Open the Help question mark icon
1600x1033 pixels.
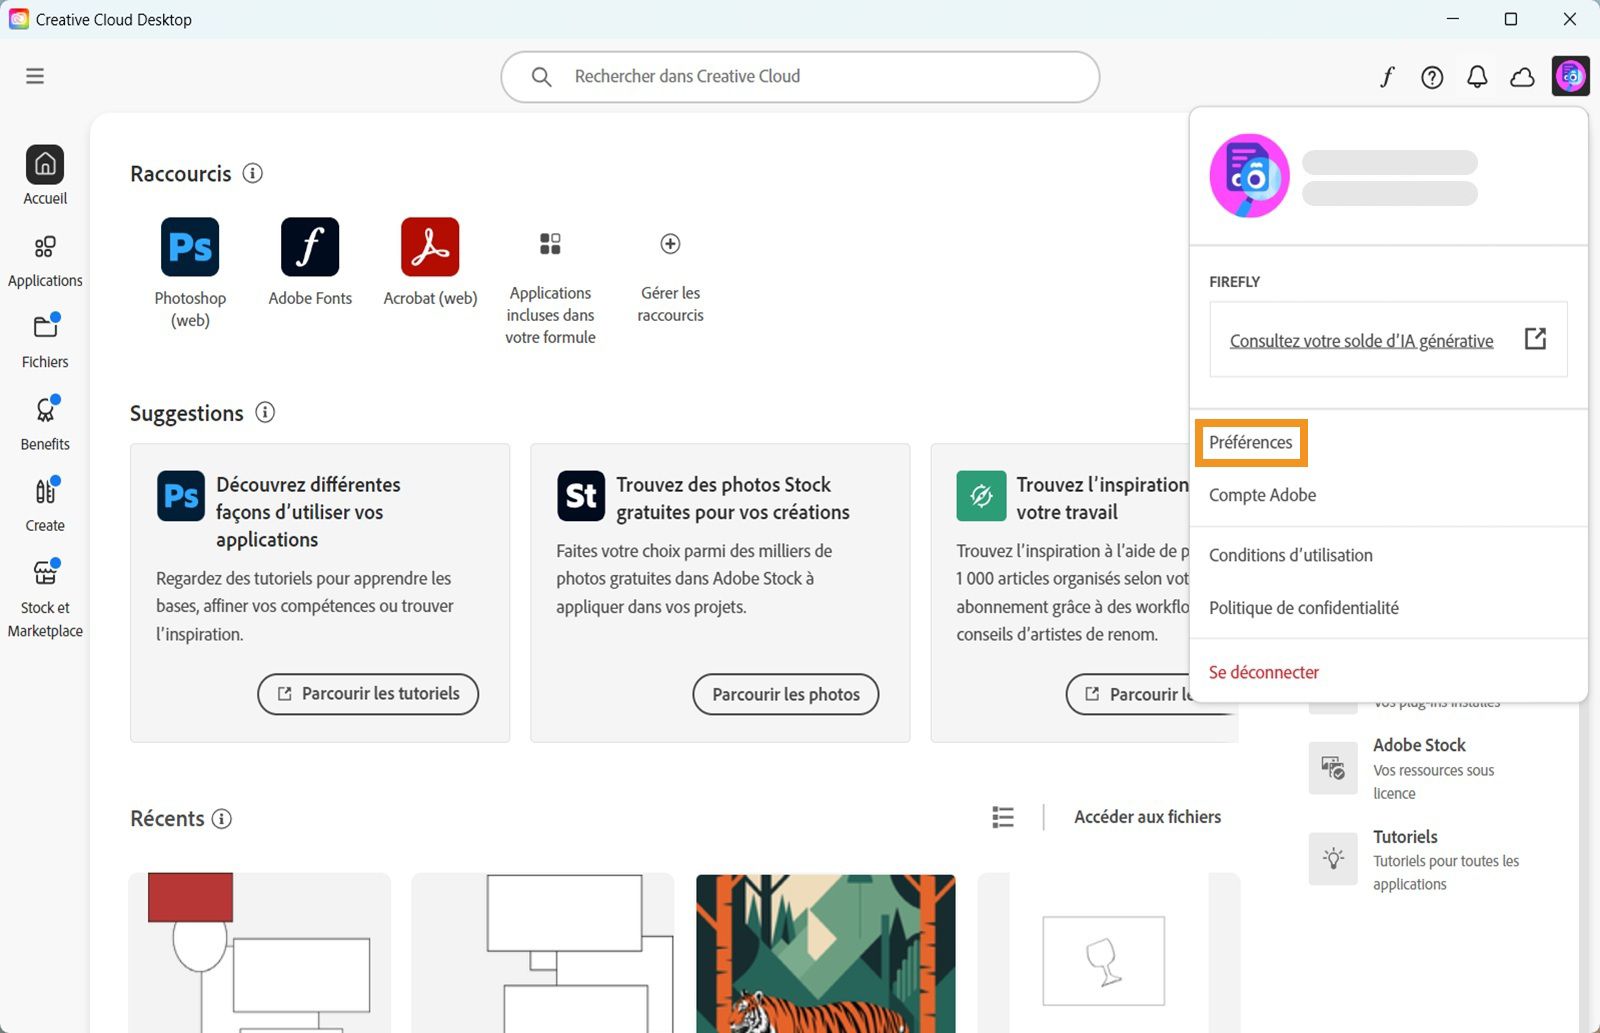[1432, 77]
